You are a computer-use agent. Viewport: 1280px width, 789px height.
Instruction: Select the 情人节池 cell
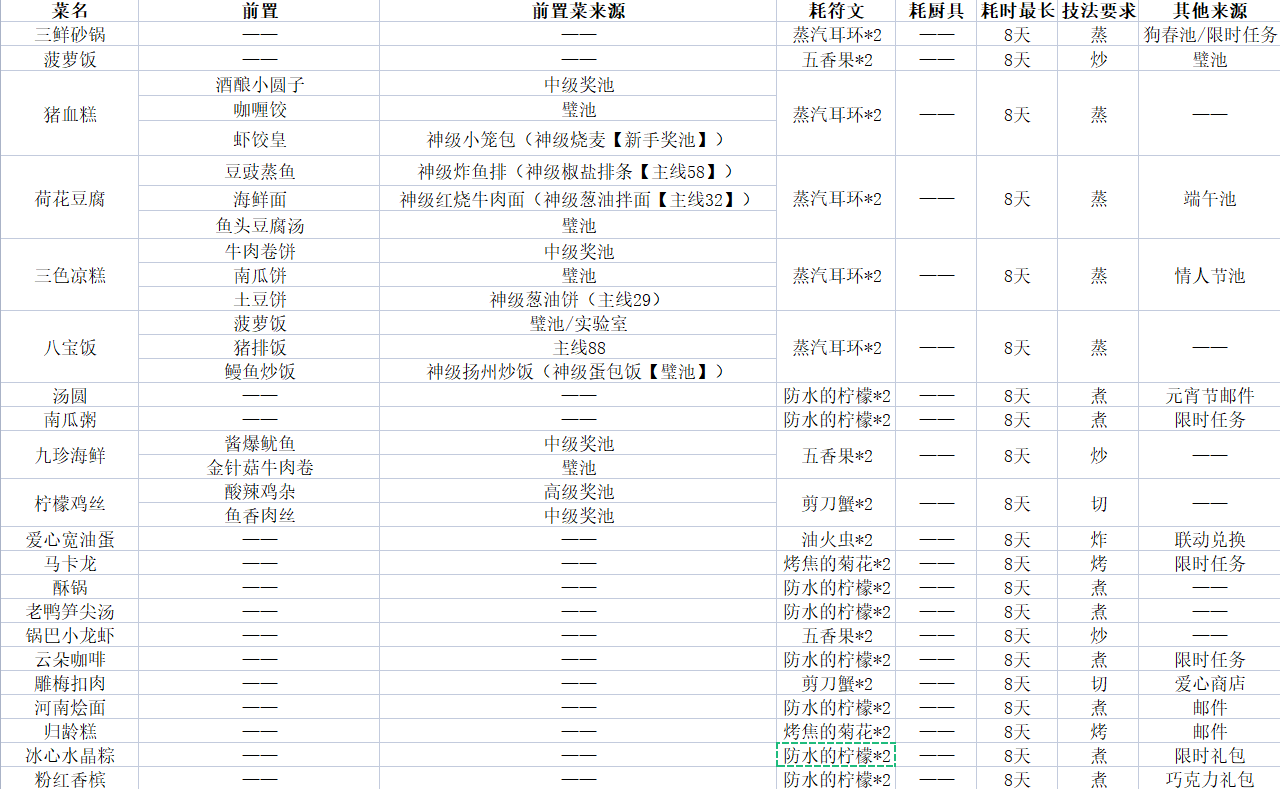coord(1209,275)
